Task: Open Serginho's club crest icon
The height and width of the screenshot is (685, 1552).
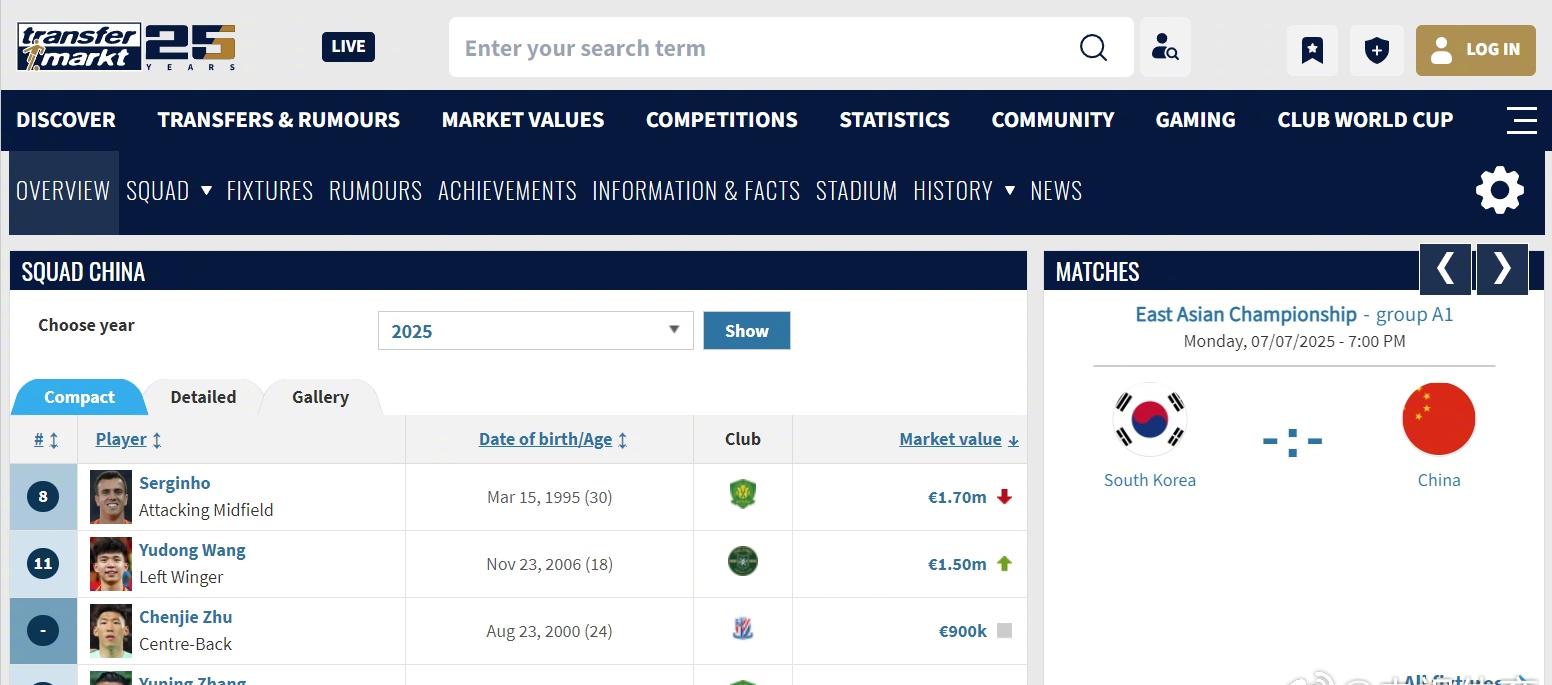Action: tap(742, 495)
